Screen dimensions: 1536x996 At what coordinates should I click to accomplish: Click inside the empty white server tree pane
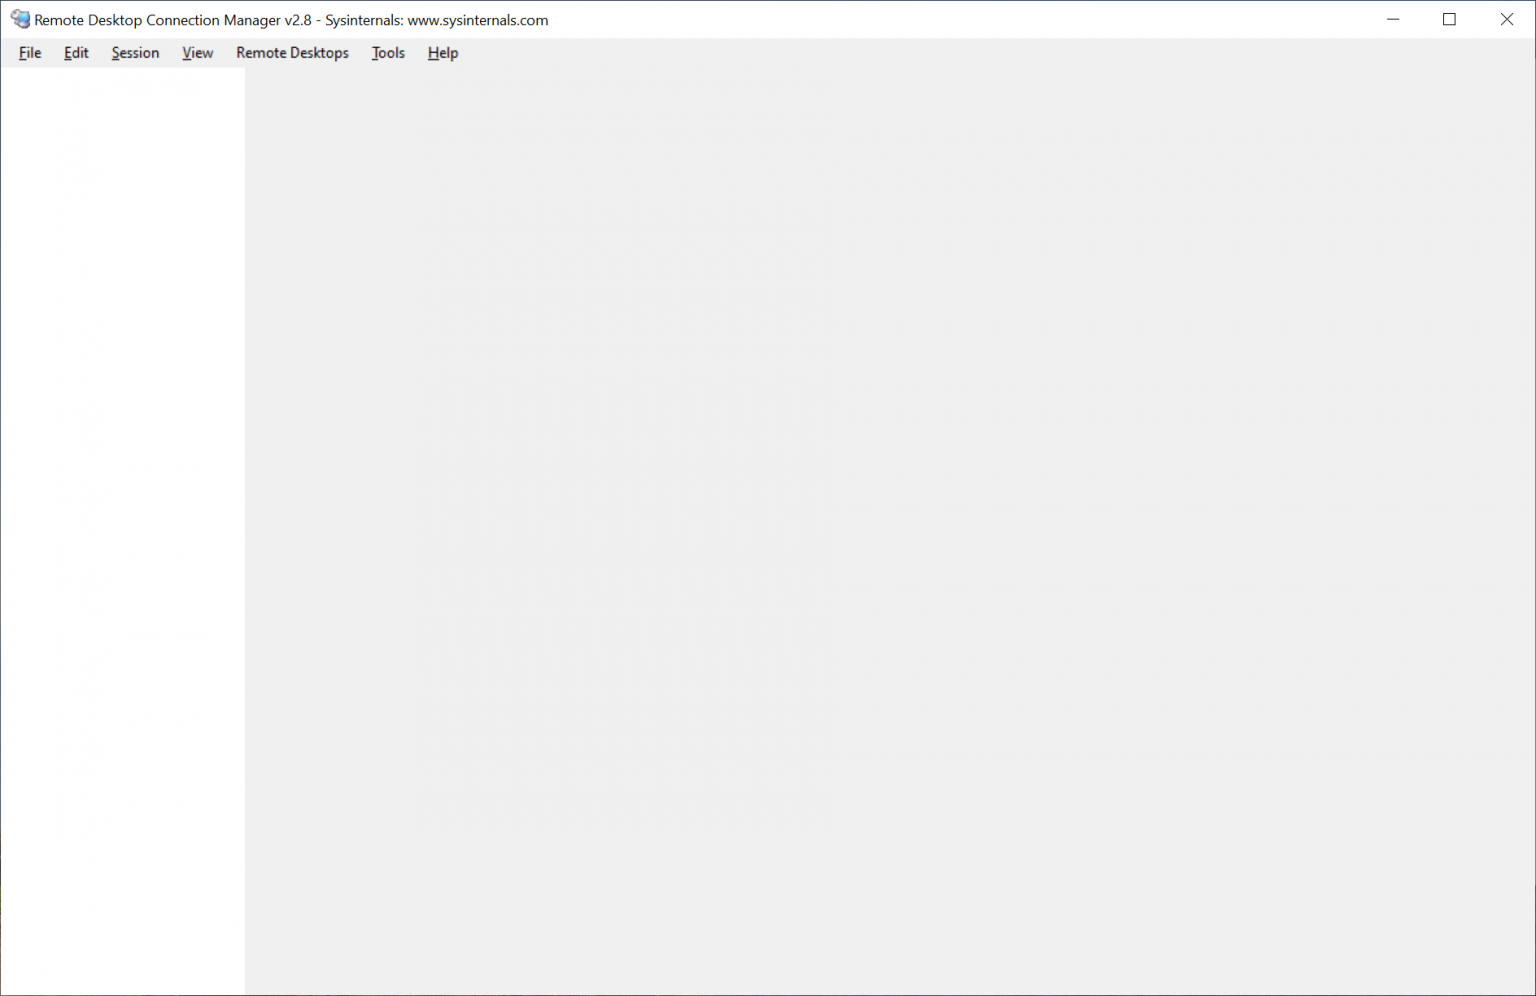click(x=122, y=500)
